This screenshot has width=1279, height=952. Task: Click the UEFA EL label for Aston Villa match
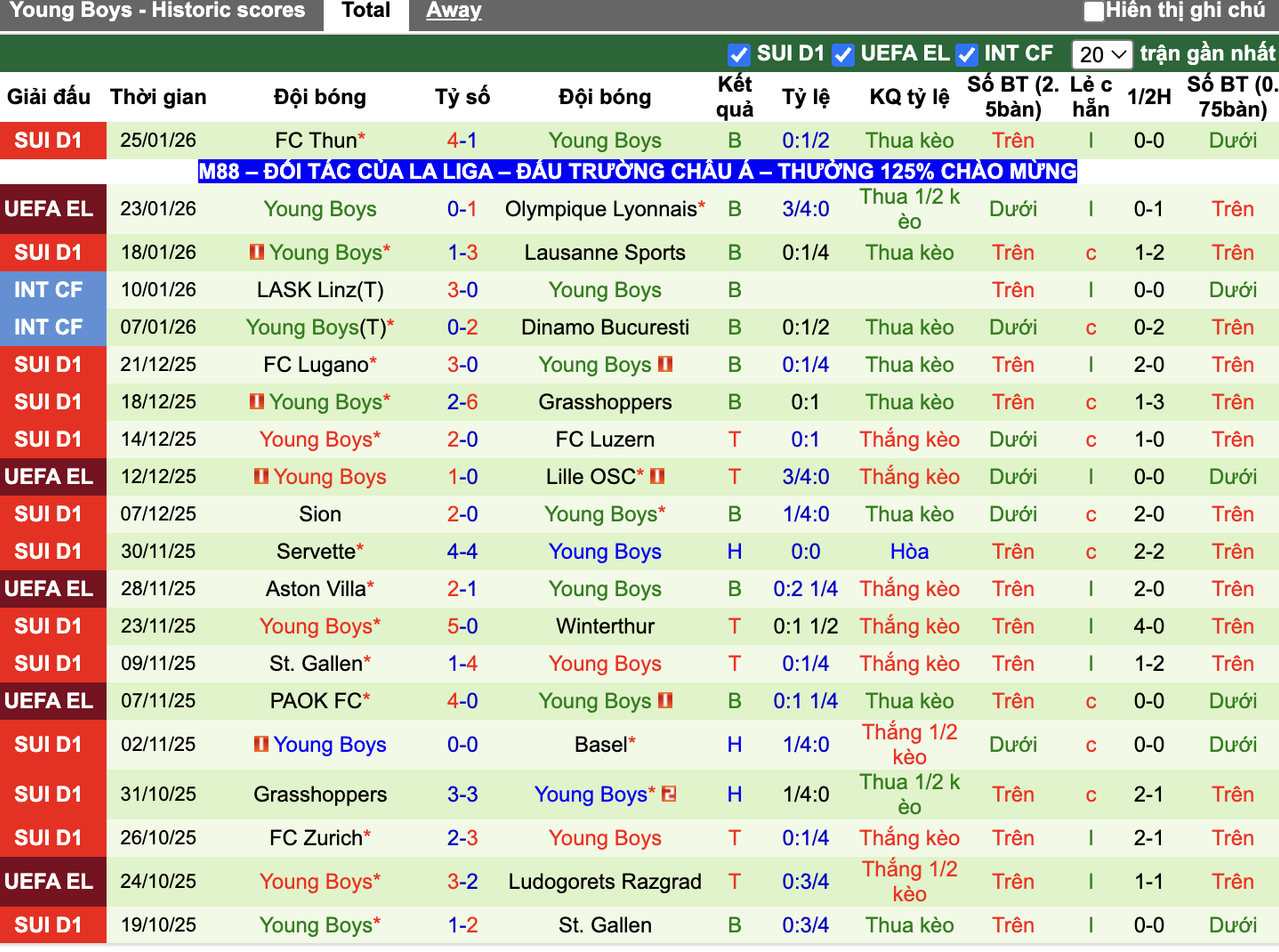pos(48,589)
